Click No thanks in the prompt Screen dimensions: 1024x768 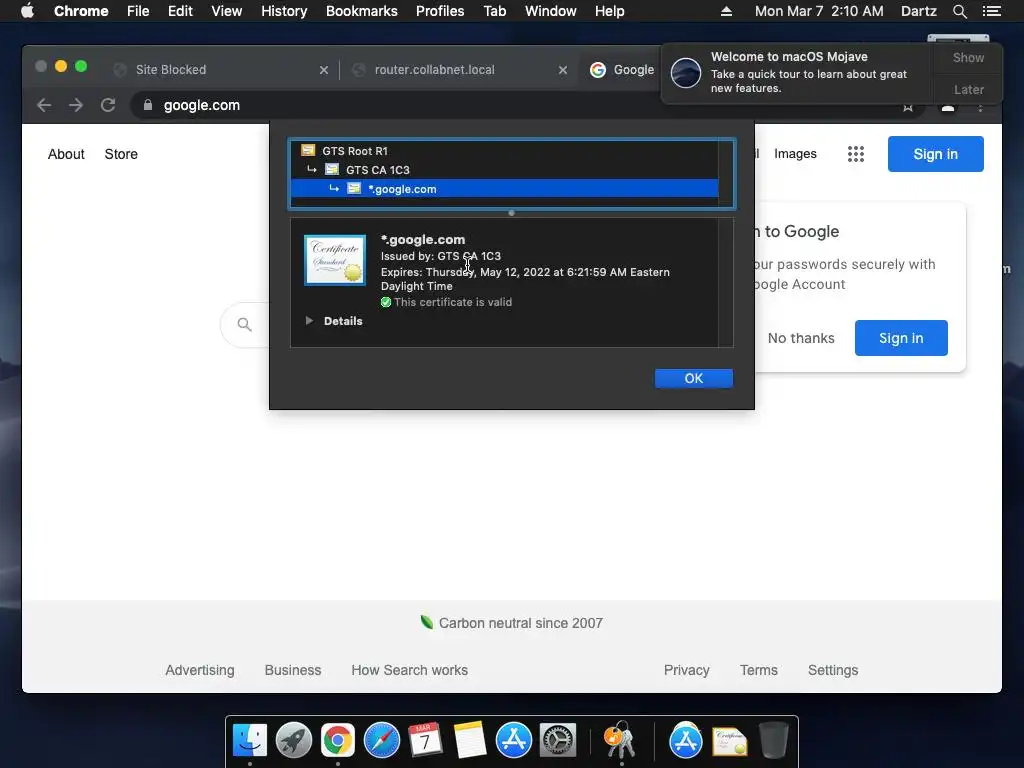(801, 338)
